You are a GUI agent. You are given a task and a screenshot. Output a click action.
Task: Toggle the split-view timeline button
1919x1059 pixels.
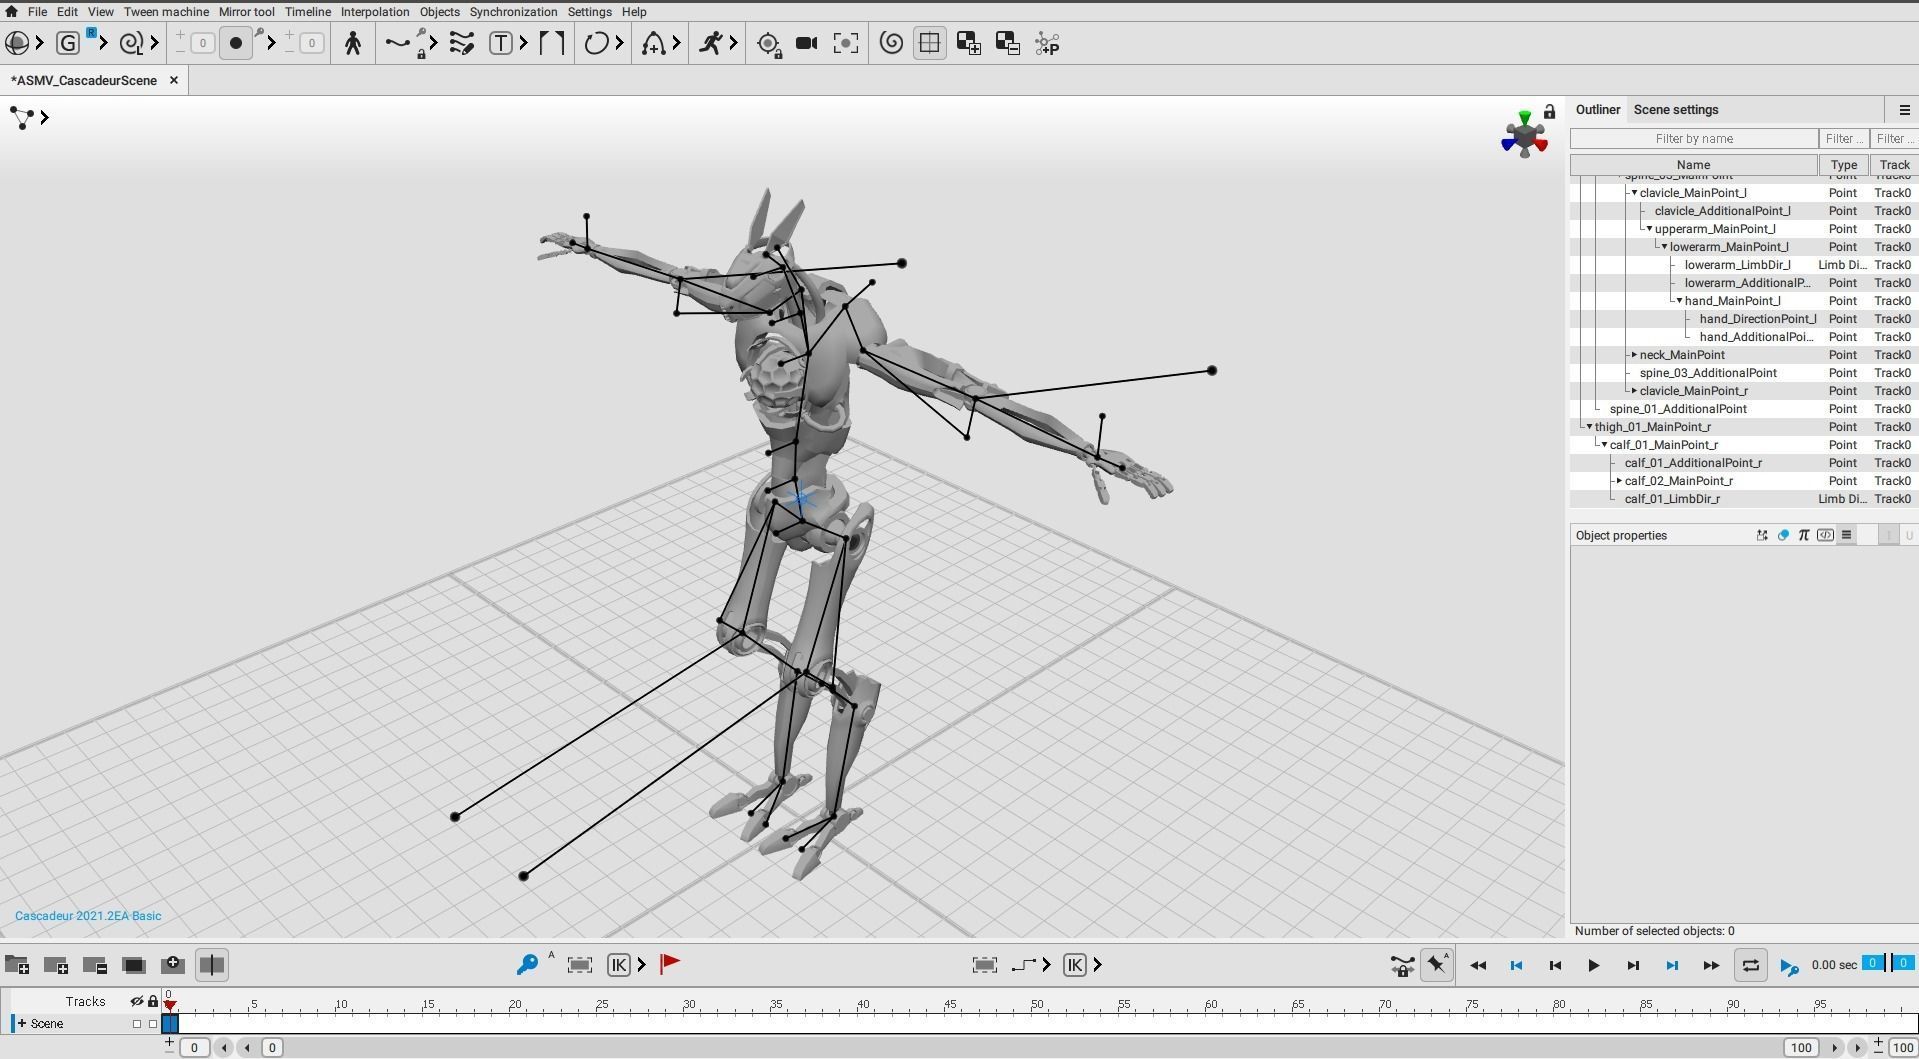pyautogui.click(x=211, y=965)
